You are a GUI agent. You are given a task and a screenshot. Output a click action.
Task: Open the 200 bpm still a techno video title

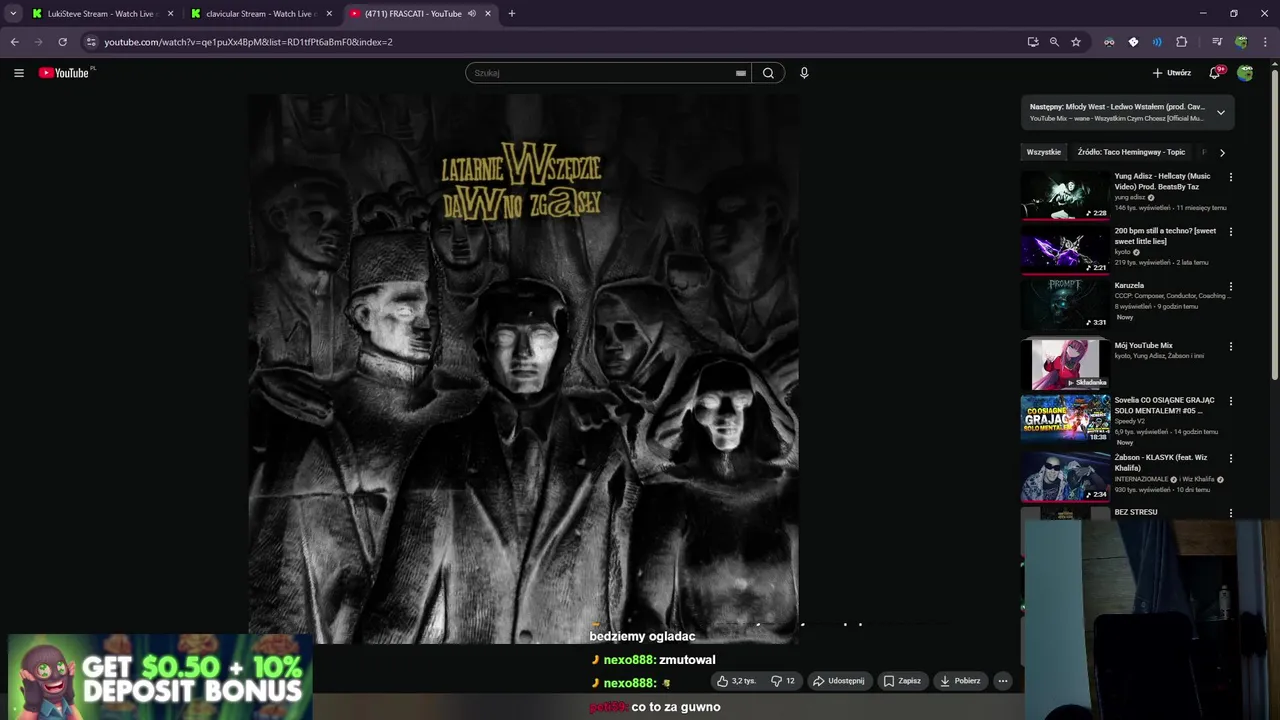[1165, 236]
